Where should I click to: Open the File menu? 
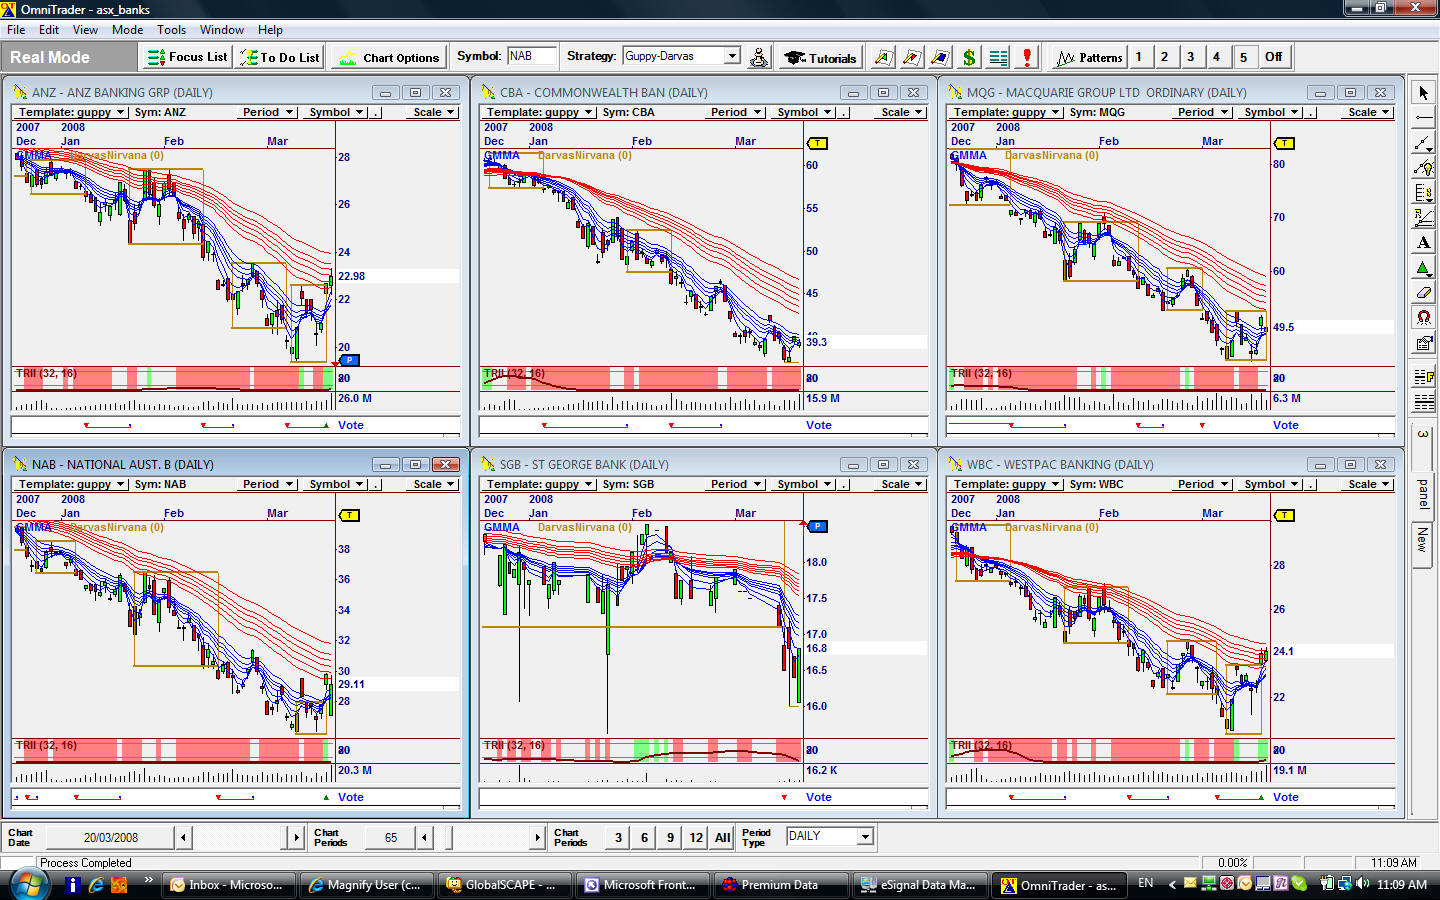pyautogui.click(x=16, y=29)
